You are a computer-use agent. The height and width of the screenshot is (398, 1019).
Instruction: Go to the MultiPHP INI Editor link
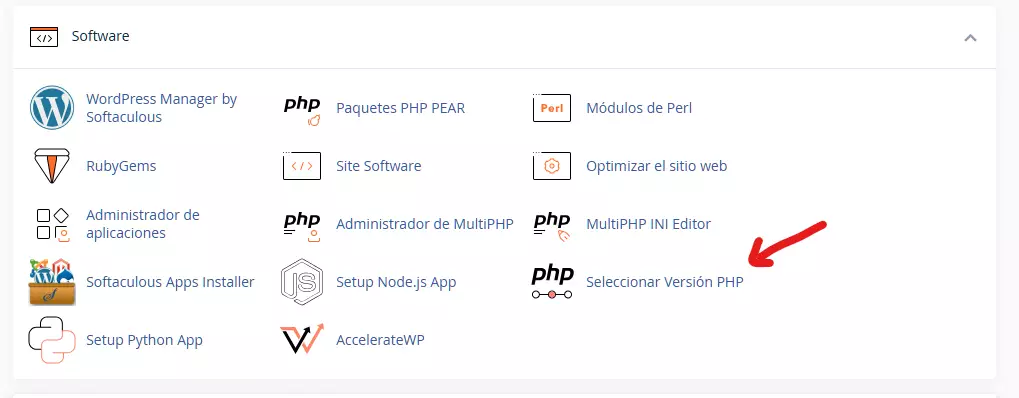pos(649,224)
